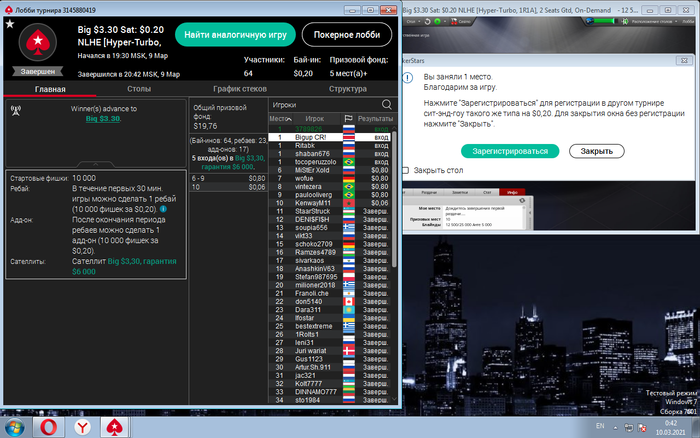This screenshot has height=438, width=700.
Task: Click Brazil flag next to tocoperuzzolo
Action: (349, 162)
